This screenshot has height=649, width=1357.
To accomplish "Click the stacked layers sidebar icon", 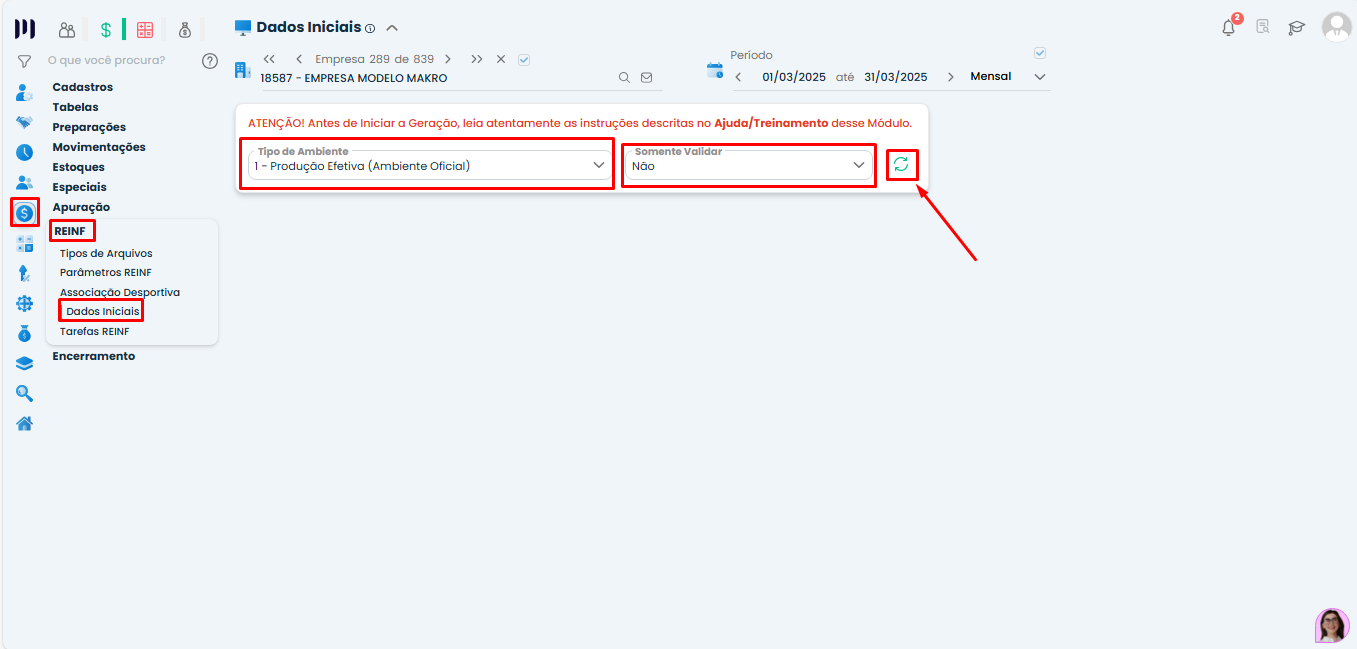I will click(25, 363).
